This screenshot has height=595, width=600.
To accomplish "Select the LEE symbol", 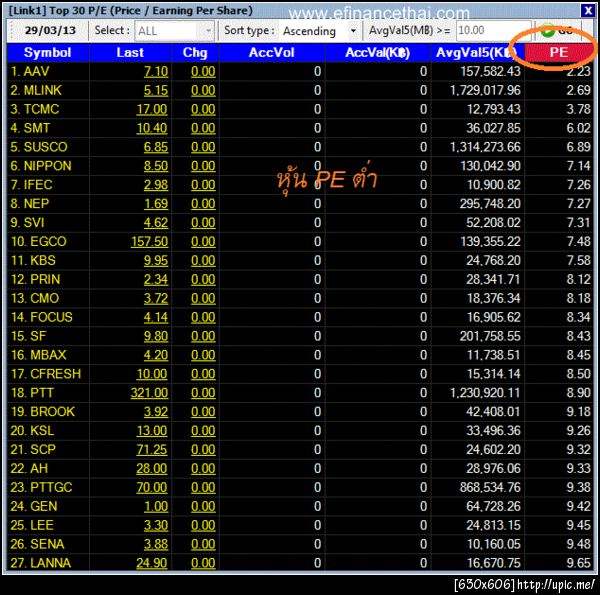I will (42, 525).
